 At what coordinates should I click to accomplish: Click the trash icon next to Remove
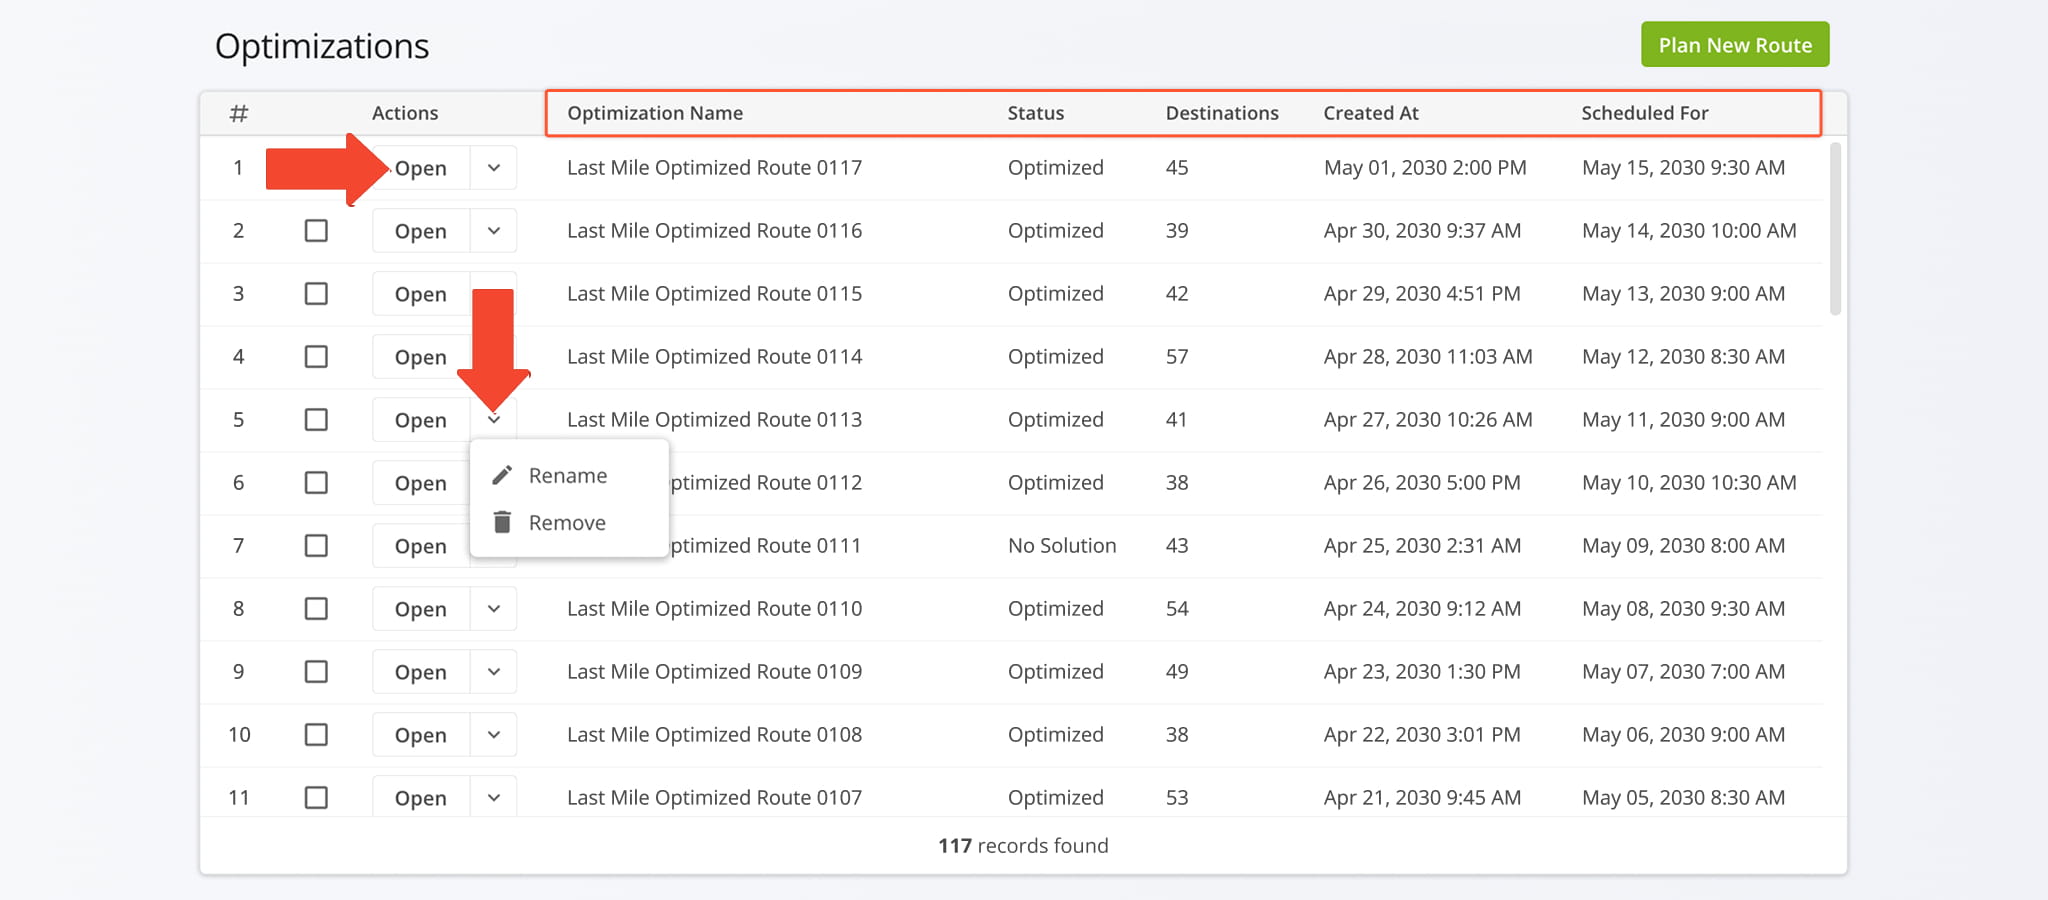tap(502, 522)
